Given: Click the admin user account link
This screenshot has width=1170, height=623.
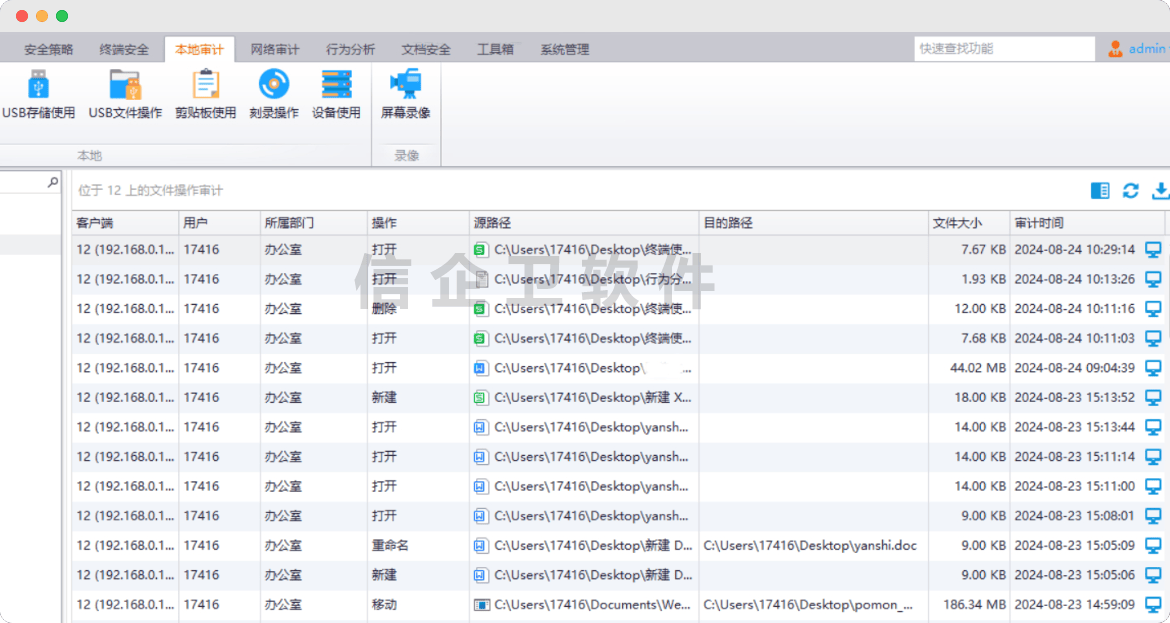Looking at the screenshot, I should tap(1146, 49).
